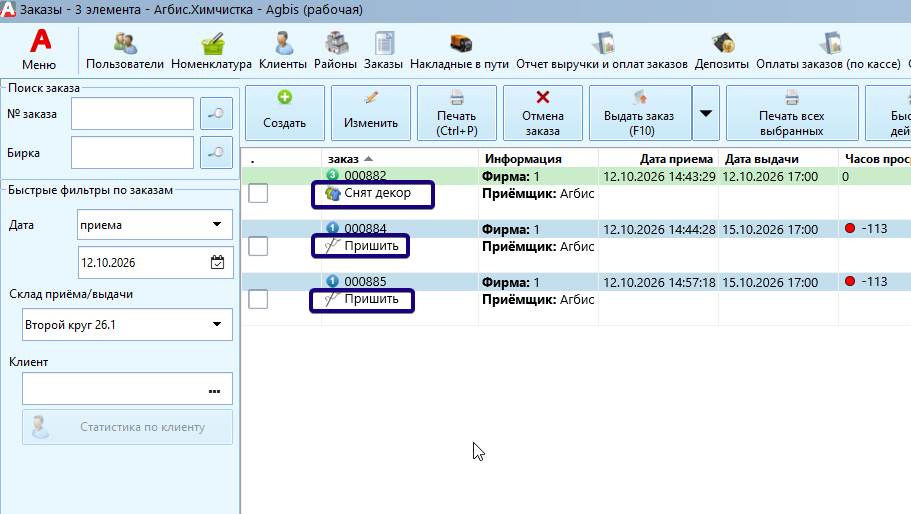Click Пришить status of order 000885

[371, 299]
